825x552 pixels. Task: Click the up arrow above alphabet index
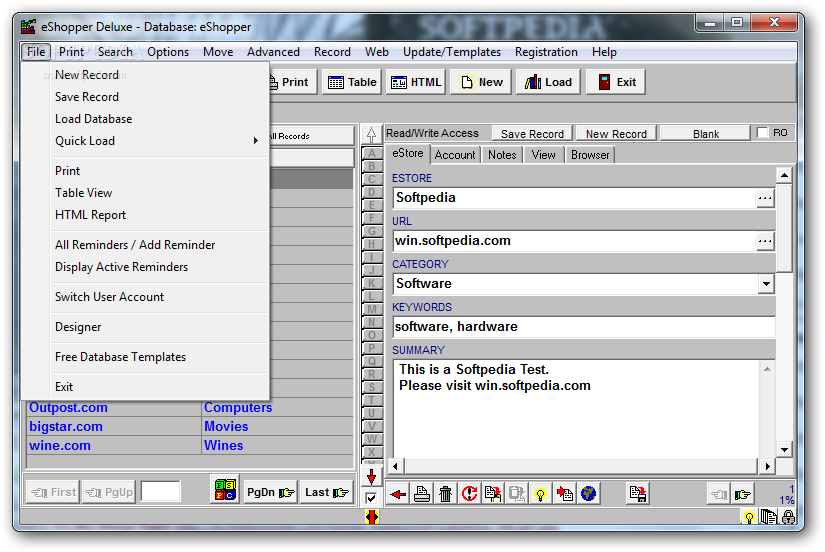[371, 135]
